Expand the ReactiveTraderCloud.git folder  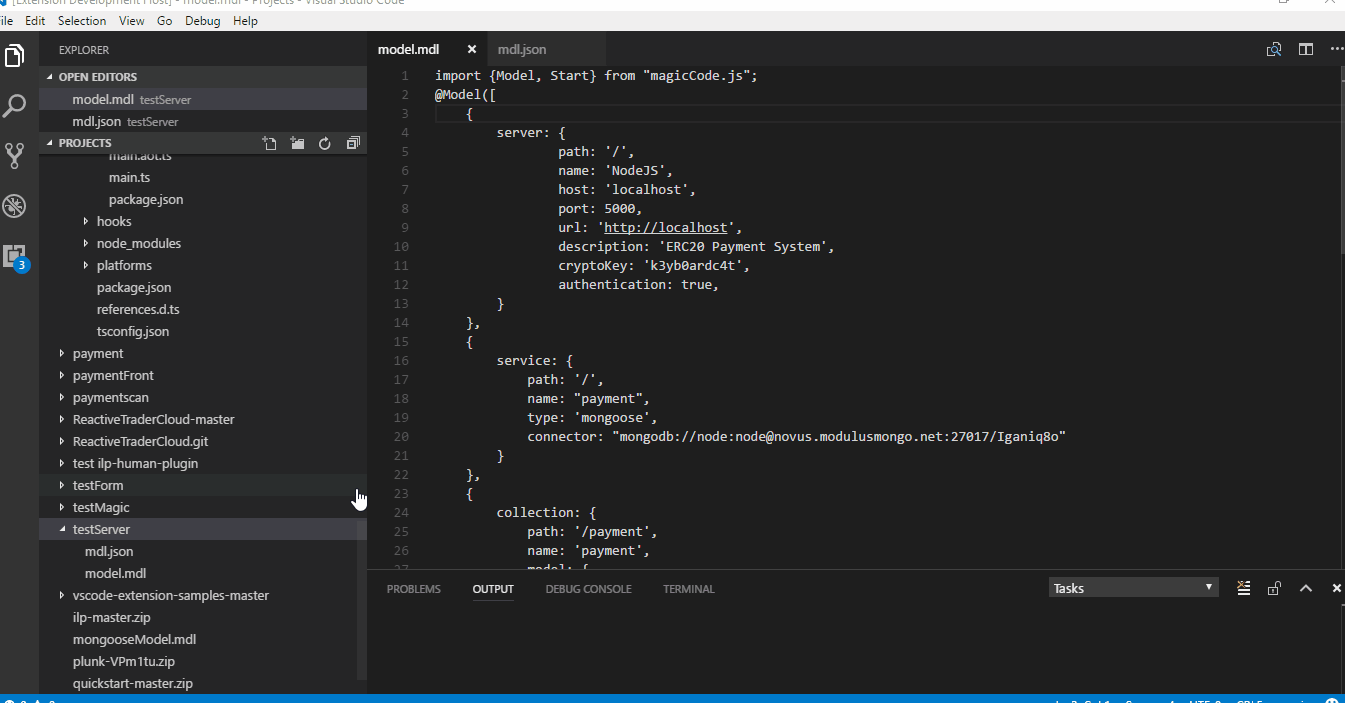203,441
